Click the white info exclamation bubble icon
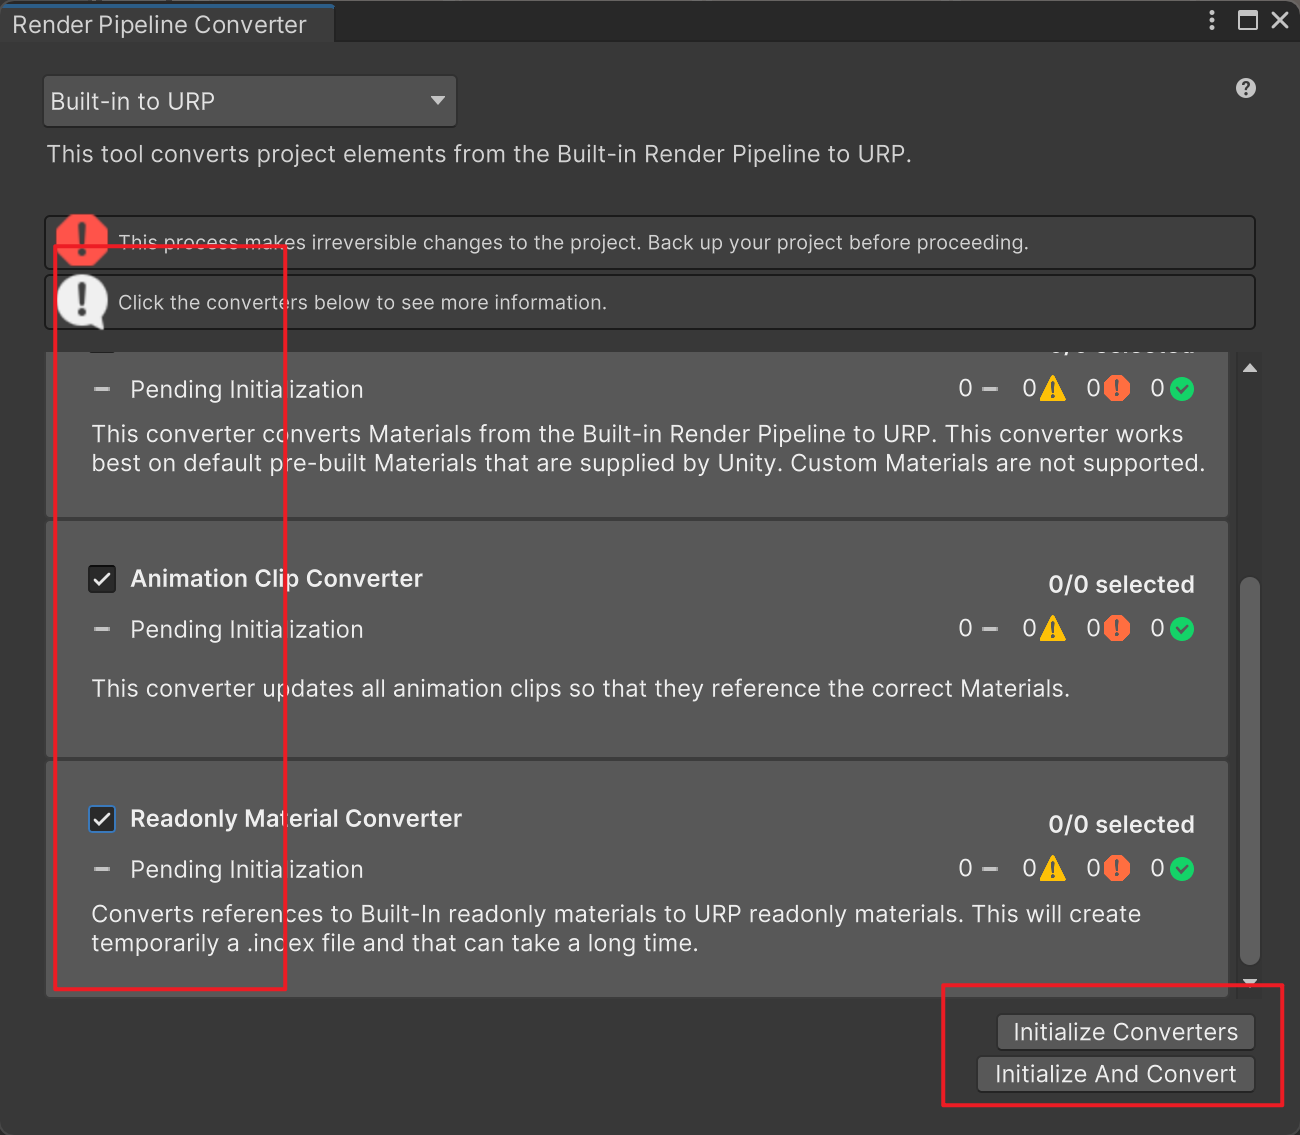 tap(81, 301)
